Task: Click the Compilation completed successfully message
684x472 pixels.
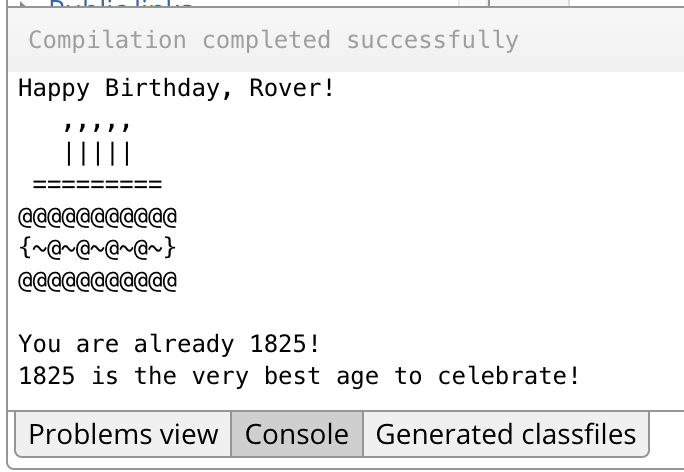Action: point(273,41)
